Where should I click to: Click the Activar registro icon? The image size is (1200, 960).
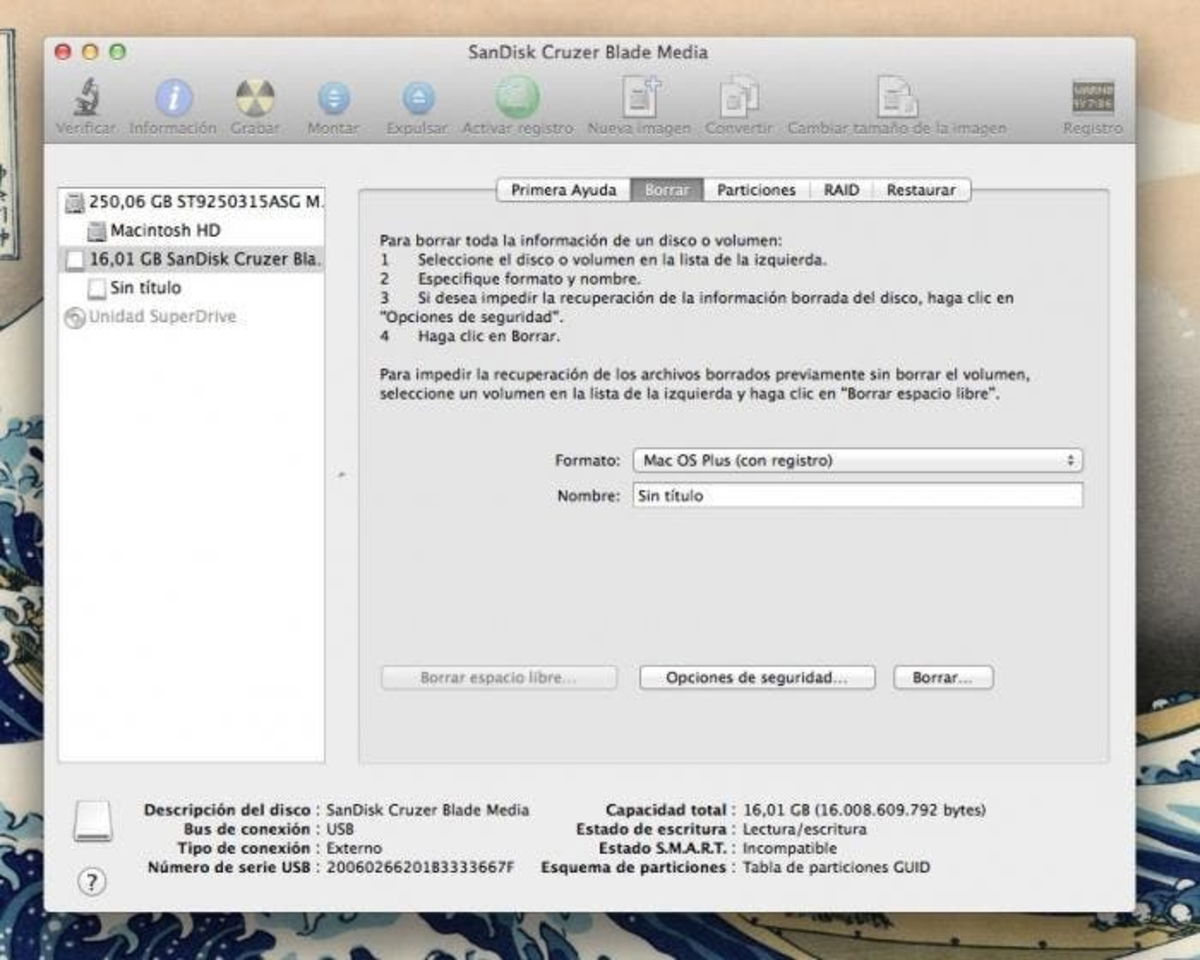click(x=517, y=97)
